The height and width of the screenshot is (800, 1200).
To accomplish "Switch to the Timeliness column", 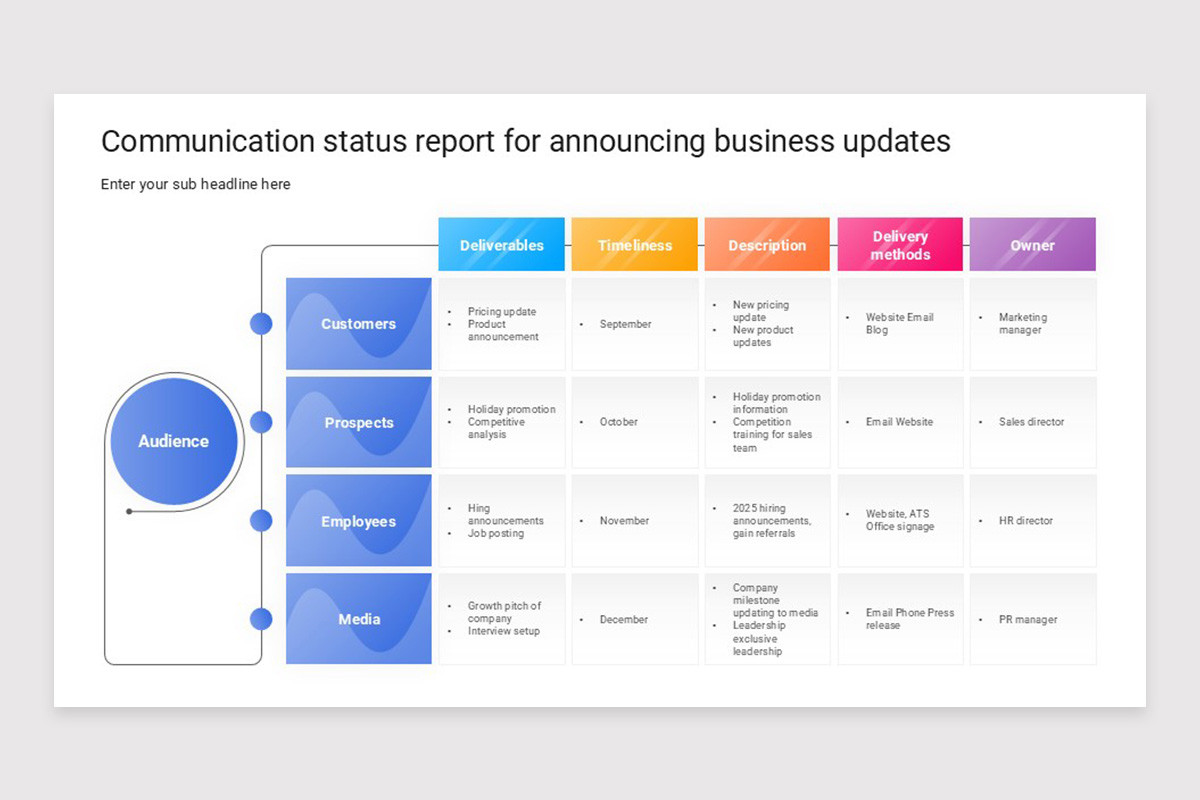I will 634,243.
